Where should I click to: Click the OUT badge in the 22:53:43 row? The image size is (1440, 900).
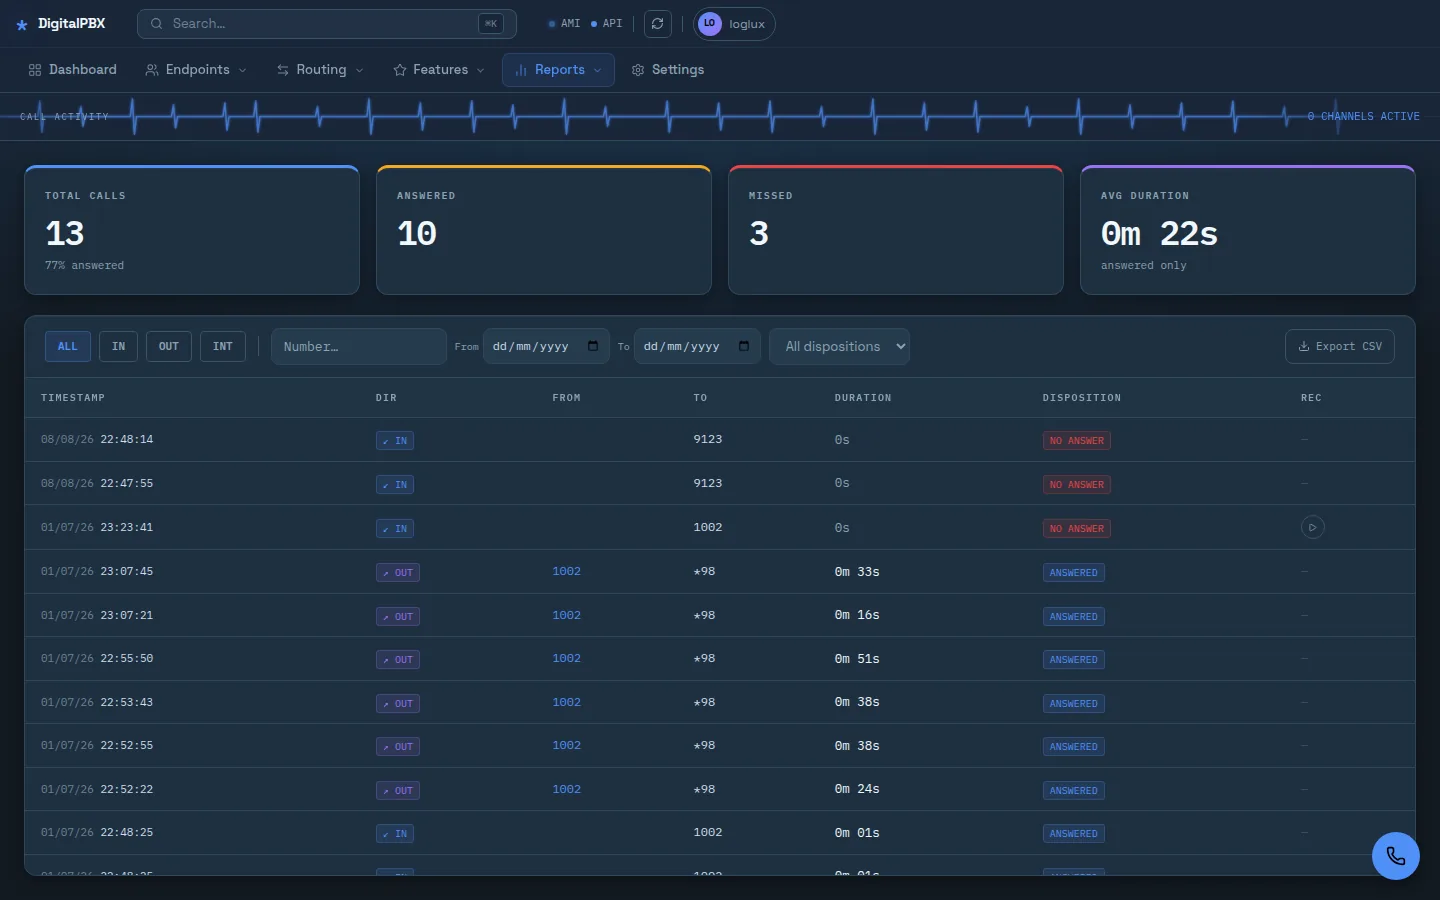point(398,704)
